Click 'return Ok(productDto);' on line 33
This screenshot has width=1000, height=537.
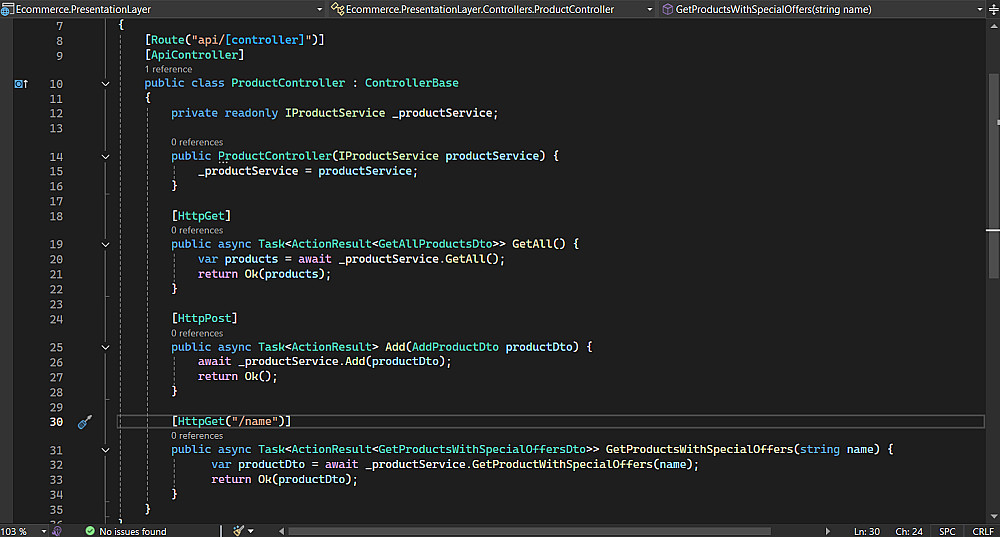tap(284, 479)
